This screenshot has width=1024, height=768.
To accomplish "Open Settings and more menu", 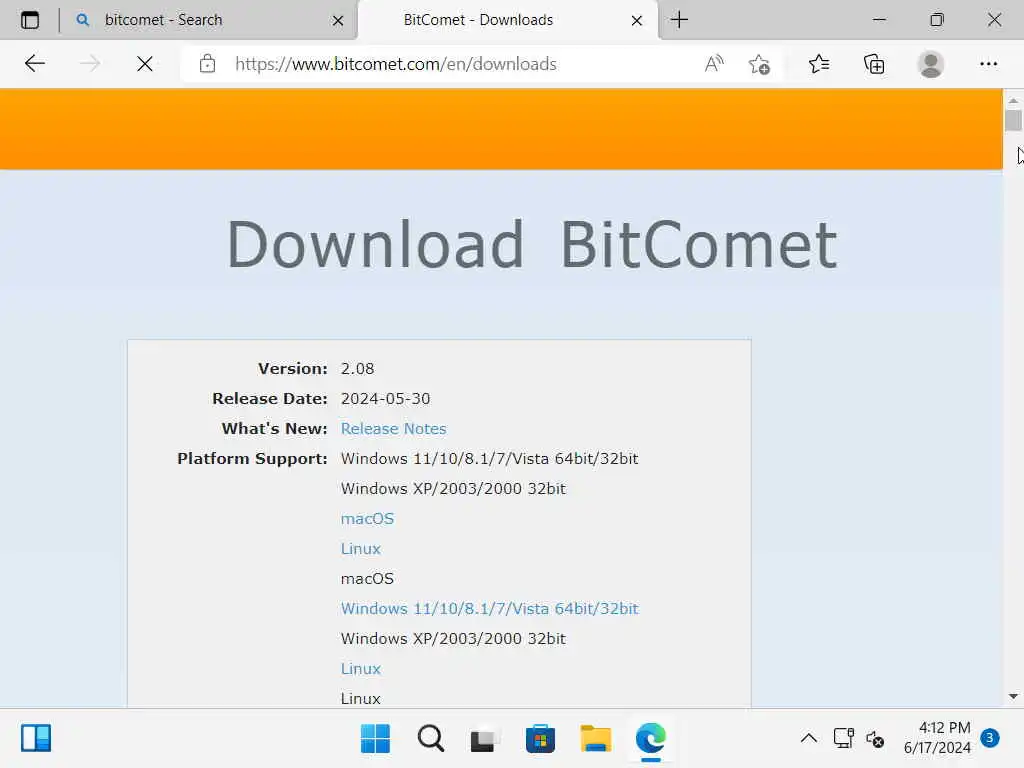I will click(988, 64).
